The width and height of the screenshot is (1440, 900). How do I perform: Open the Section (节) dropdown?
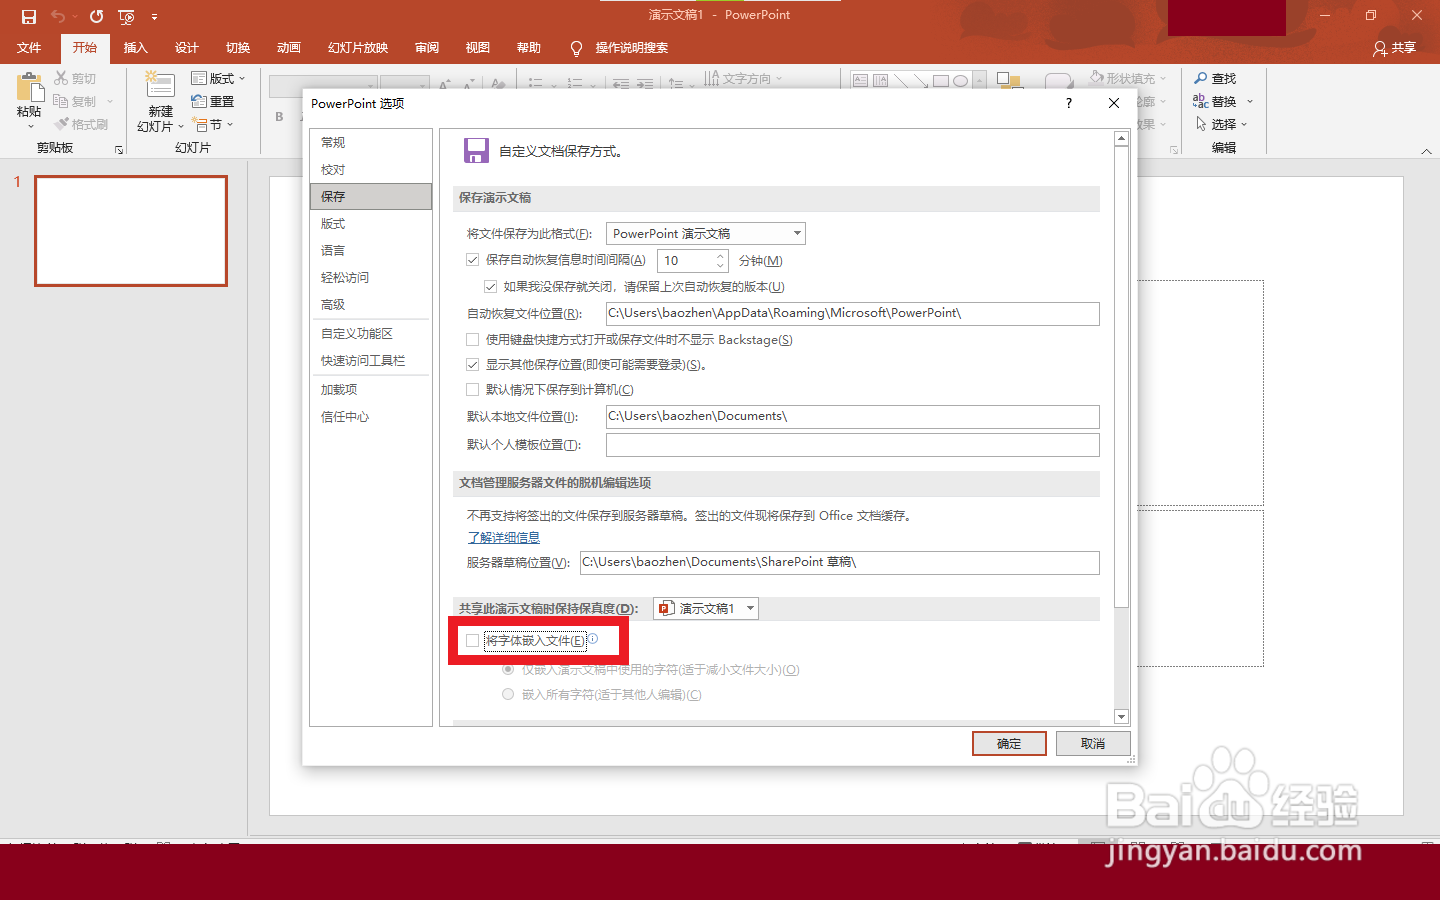click(214, 124)
